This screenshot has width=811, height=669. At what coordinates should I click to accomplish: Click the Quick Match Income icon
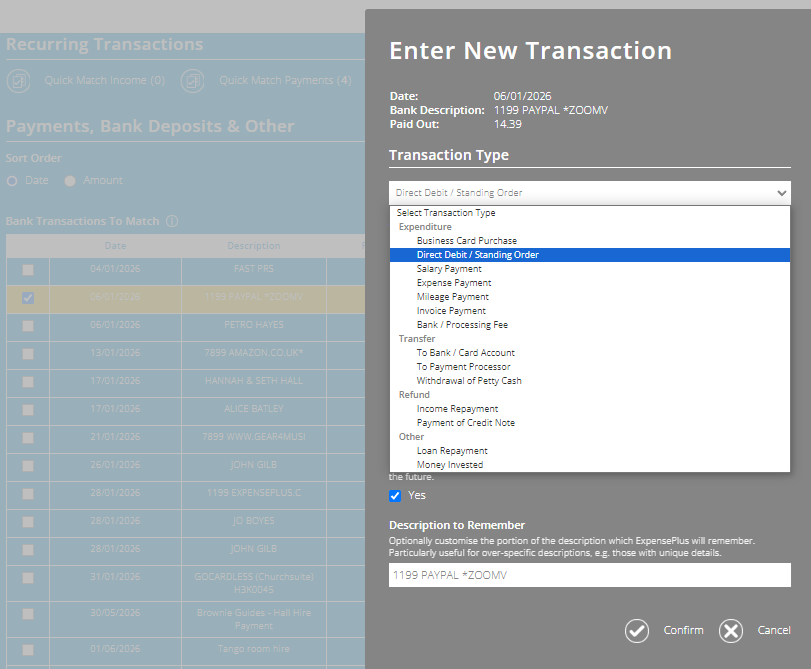[x=19, y=81]
